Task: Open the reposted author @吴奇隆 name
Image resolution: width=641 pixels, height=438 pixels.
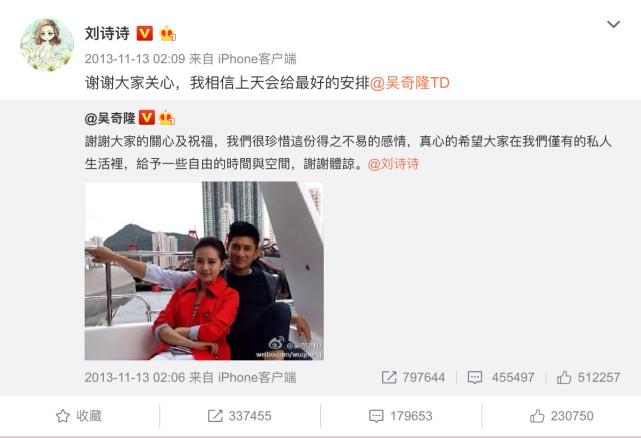Action: [110, 118]
